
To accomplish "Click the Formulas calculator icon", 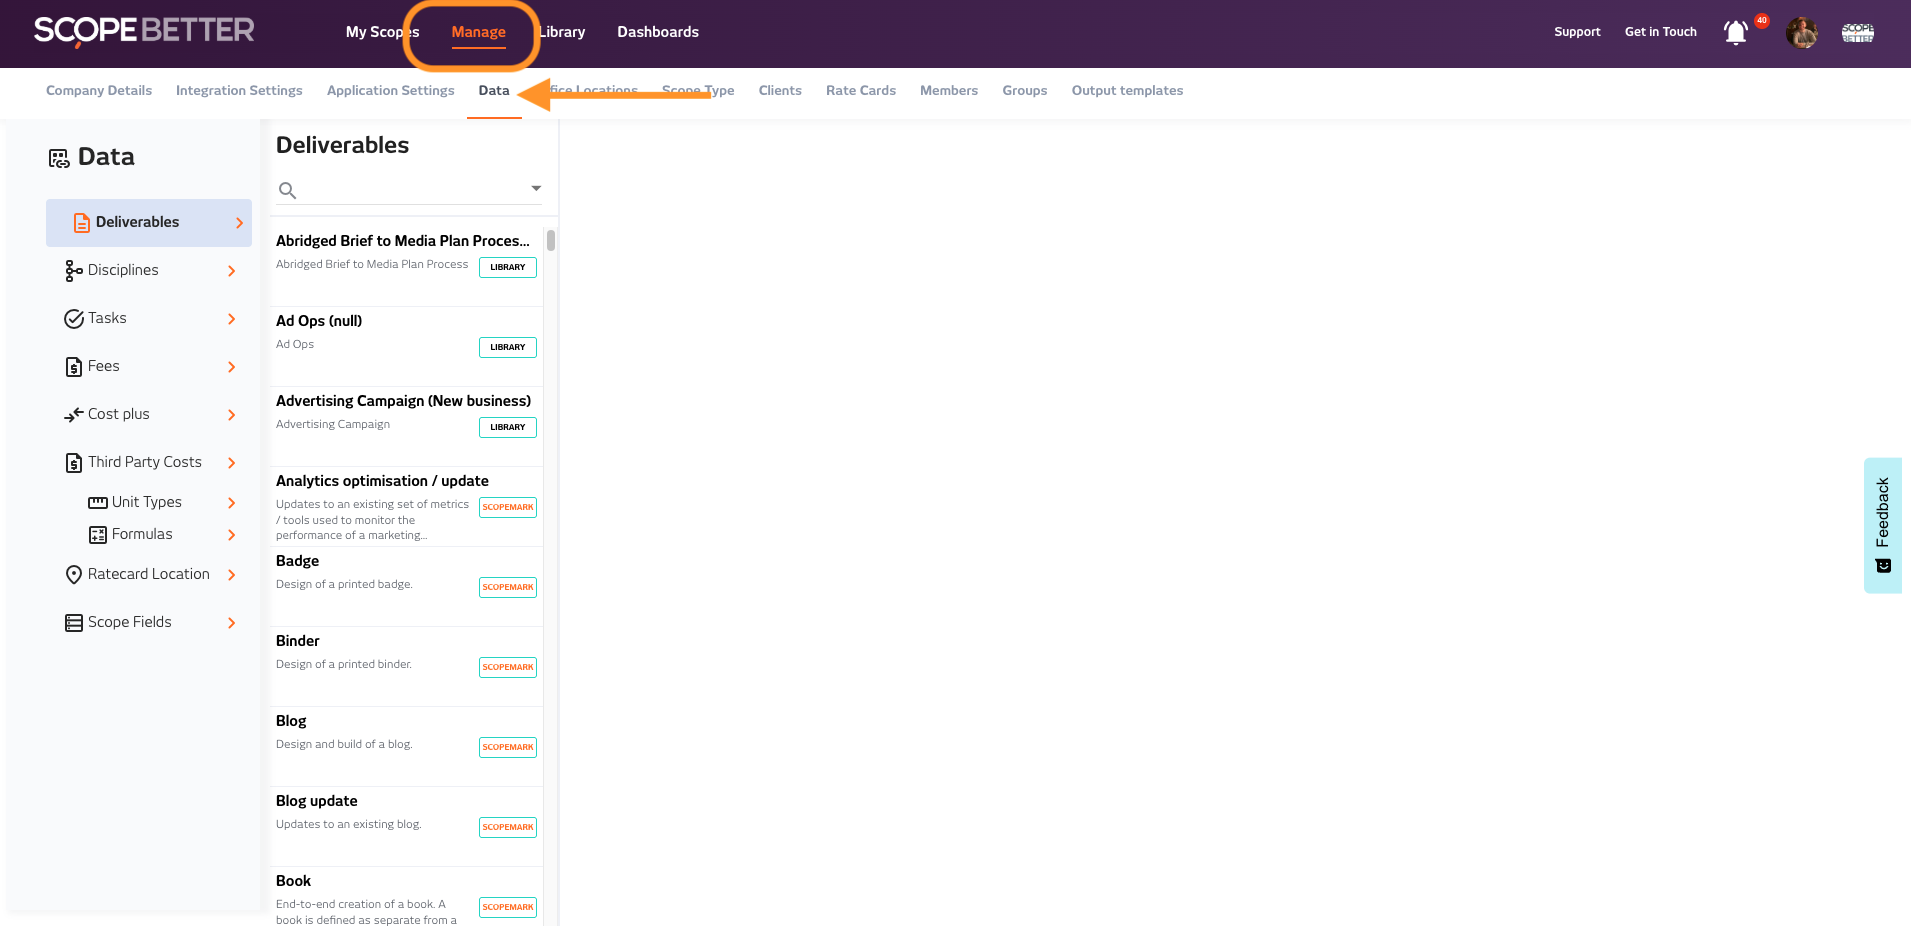I will click(x=97, y=535).
